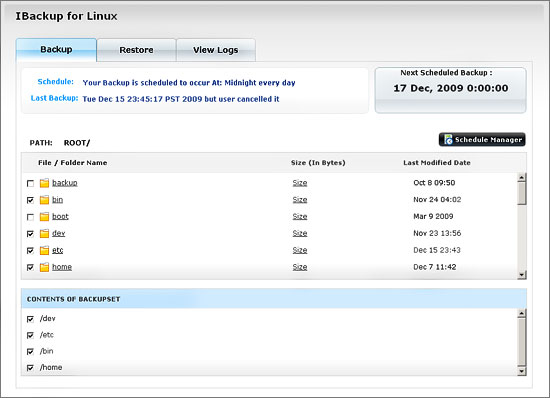Screen dimensions: 550x398
Task: Click Size link for home folder
Action: coord(300,267)
